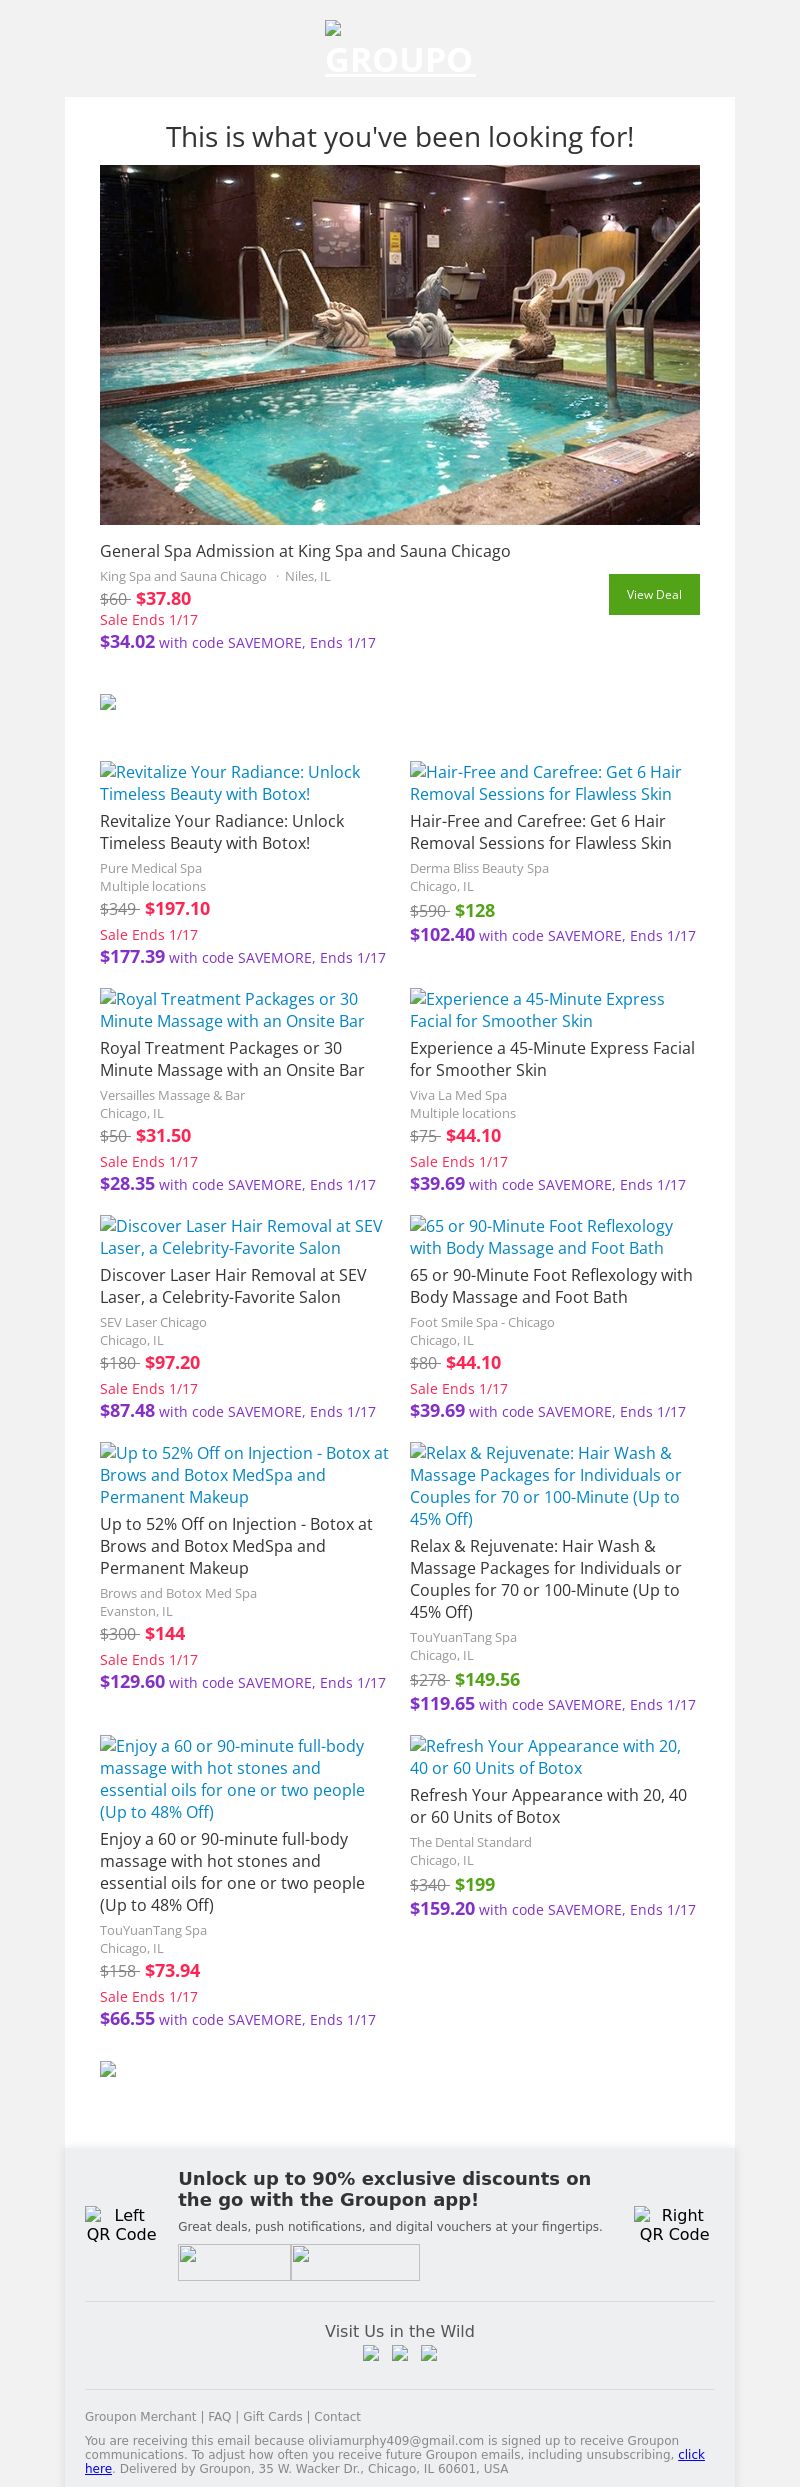
Task: Click the Right QR Code image
Action: point(674,2224)
